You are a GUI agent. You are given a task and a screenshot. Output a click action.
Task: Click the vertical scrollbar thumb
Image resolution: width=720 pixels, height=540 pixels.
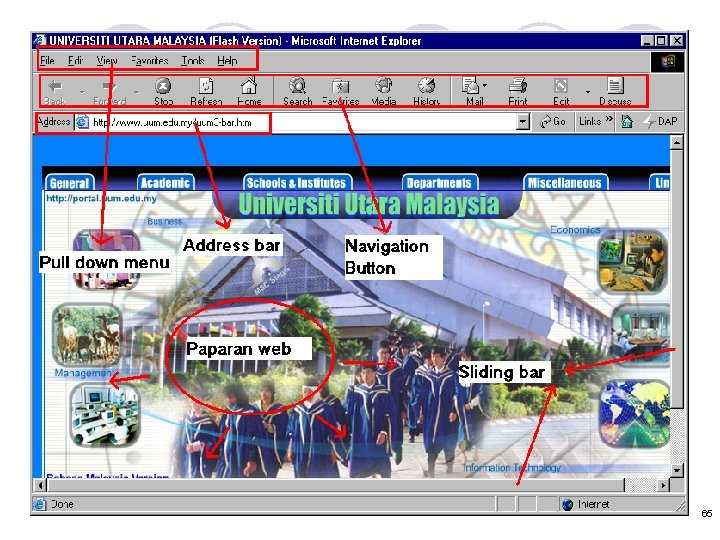pos(677,279)
